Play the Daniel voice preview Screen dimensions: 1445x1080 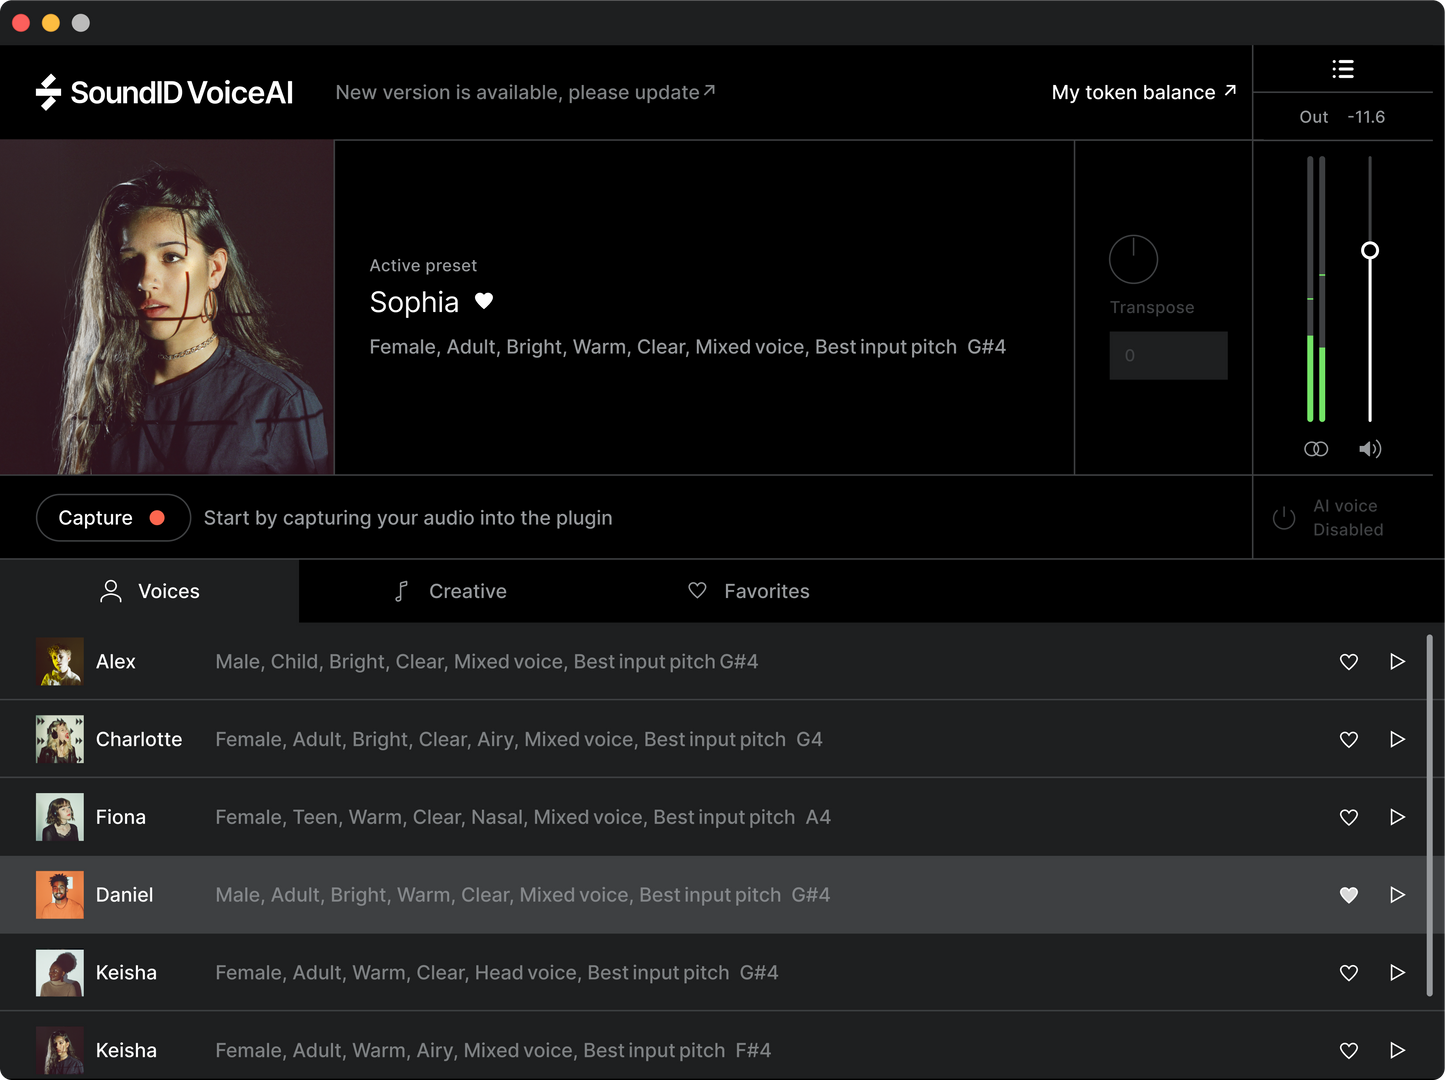(x=1397, y=895)
